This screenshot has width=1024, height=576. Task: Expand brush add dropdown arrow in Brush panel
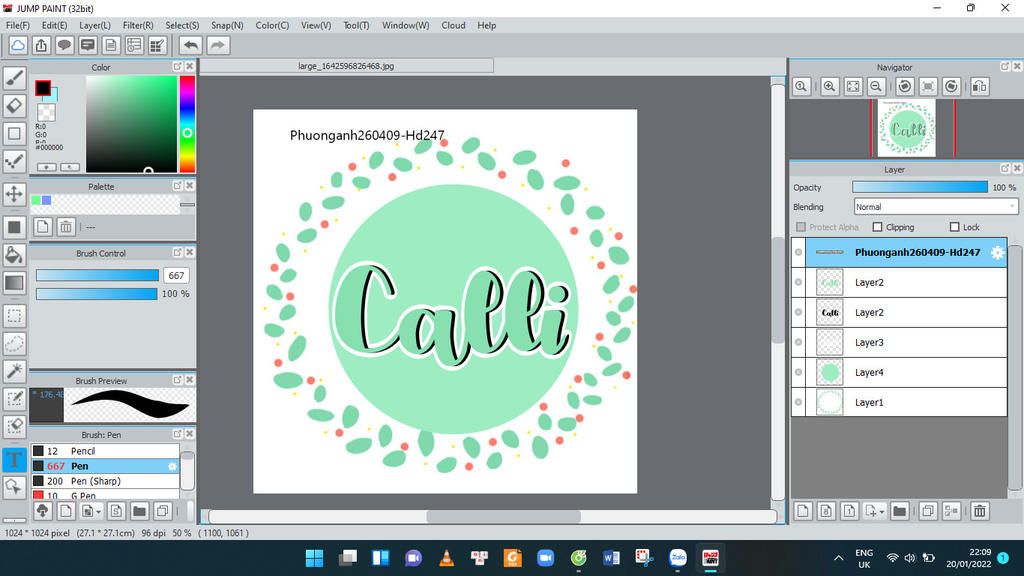99,512
